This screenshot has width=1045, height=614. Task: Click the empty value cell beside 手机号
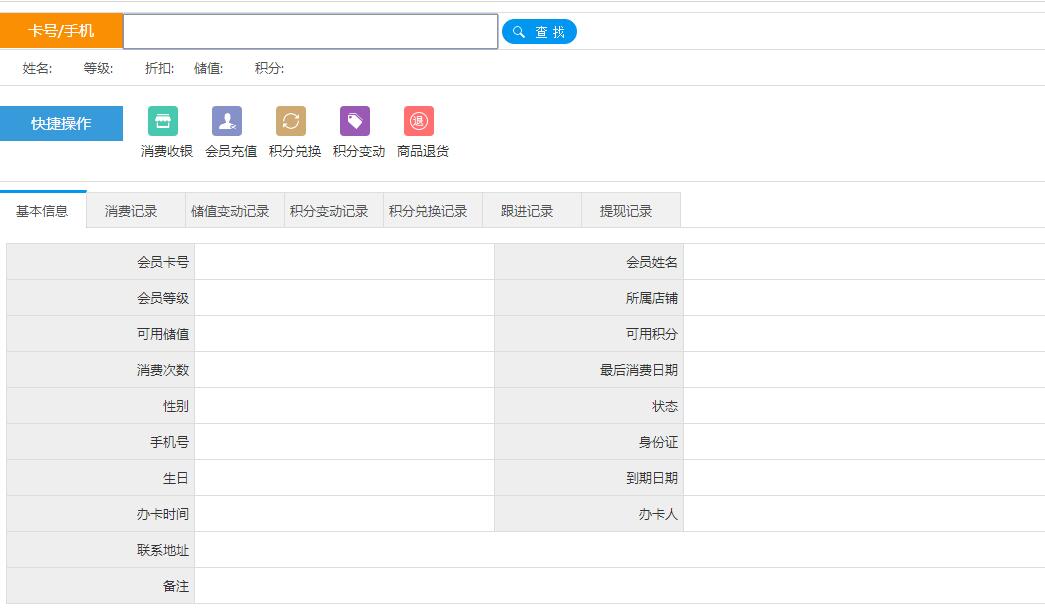(x=344, y=442)
